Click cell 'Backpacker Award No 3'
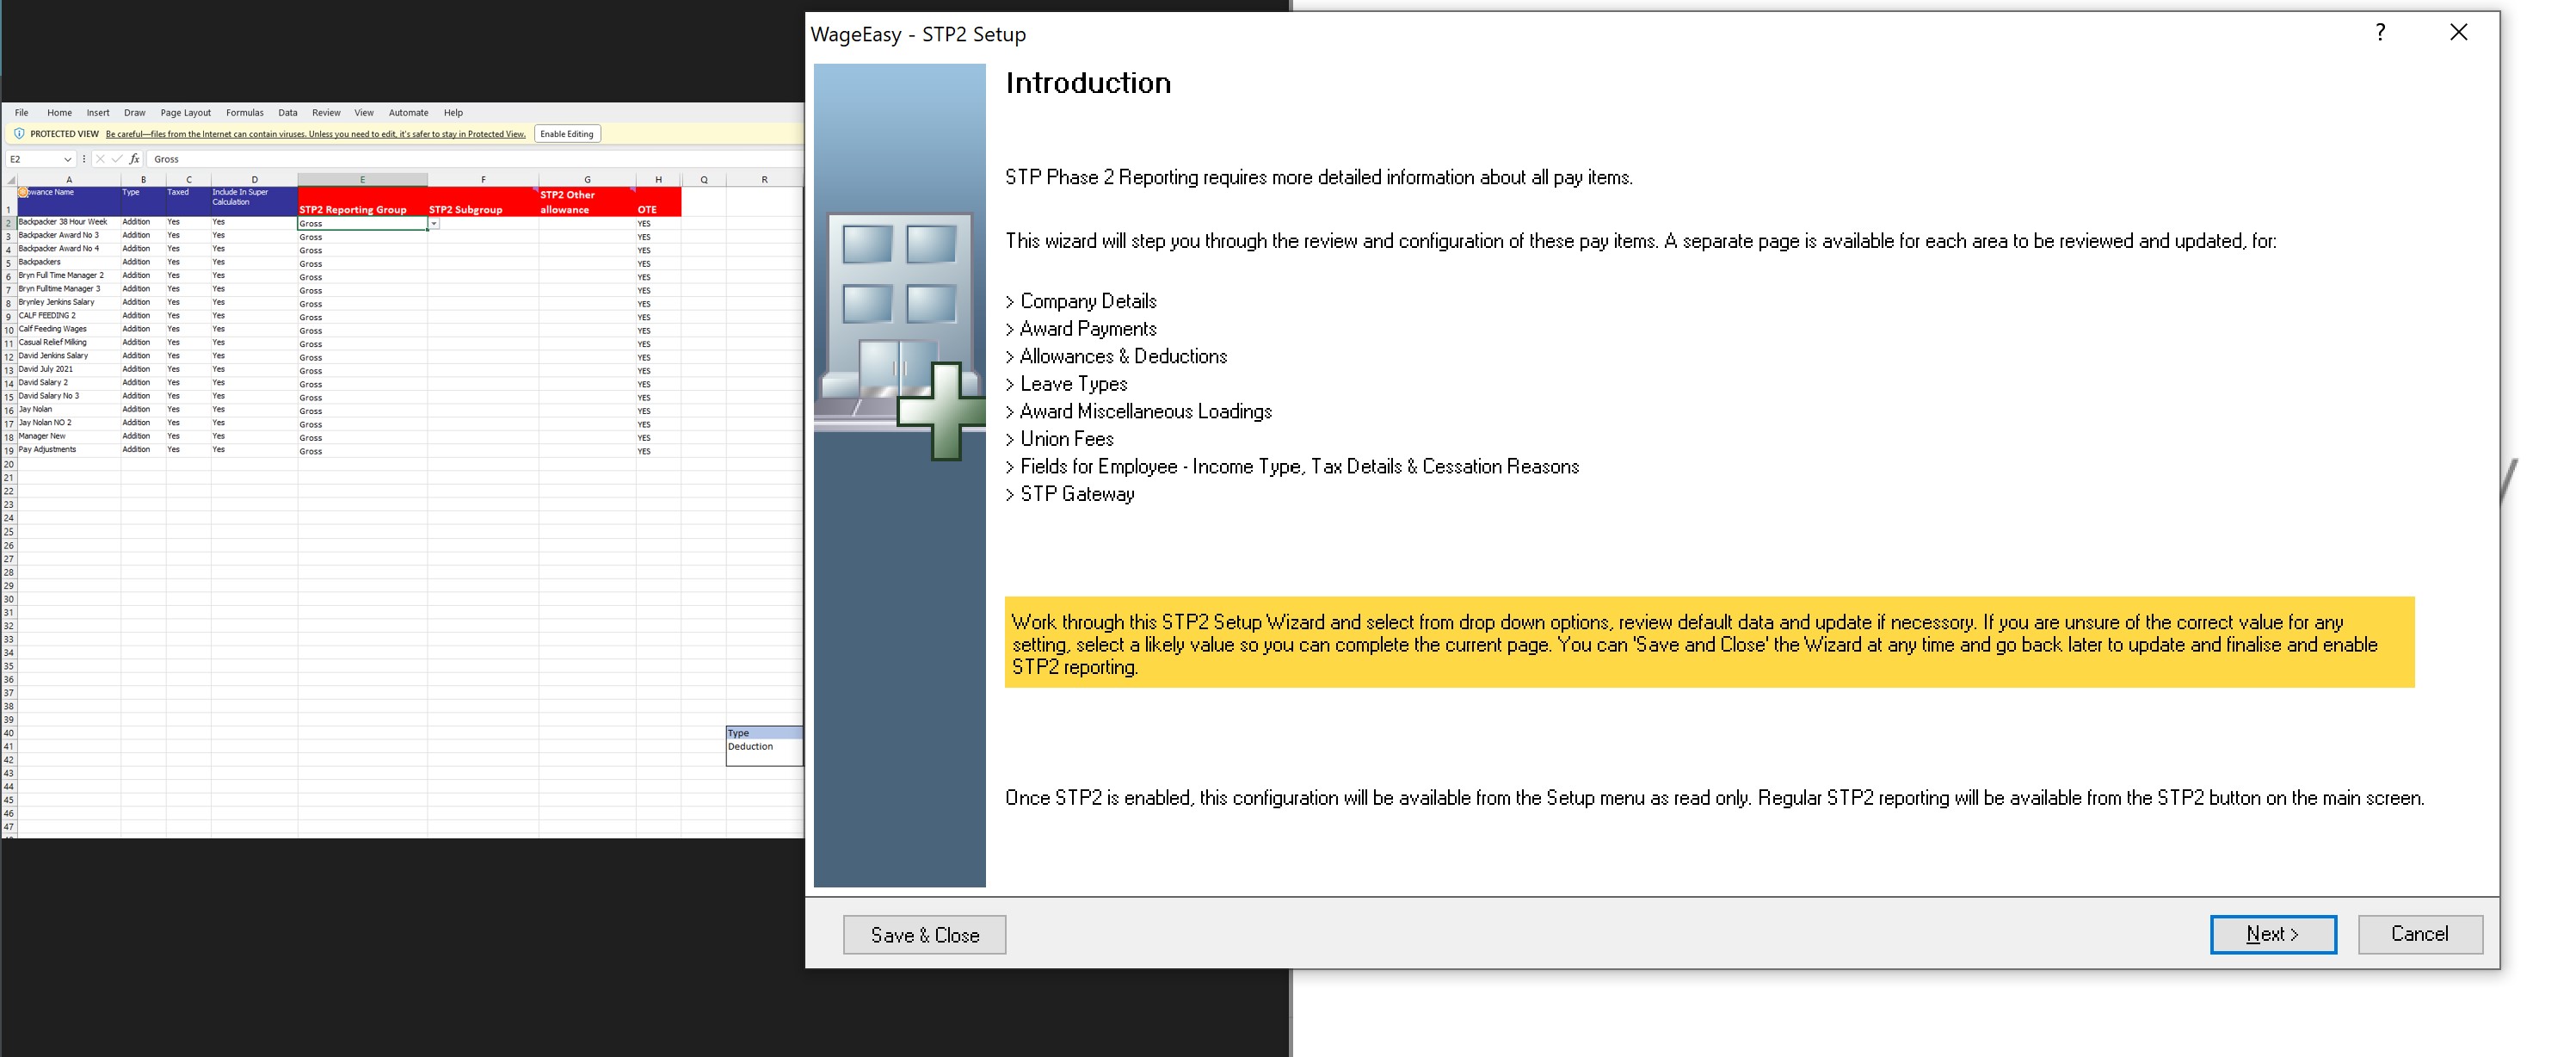 pyautogui.click(x=69, y=236)
